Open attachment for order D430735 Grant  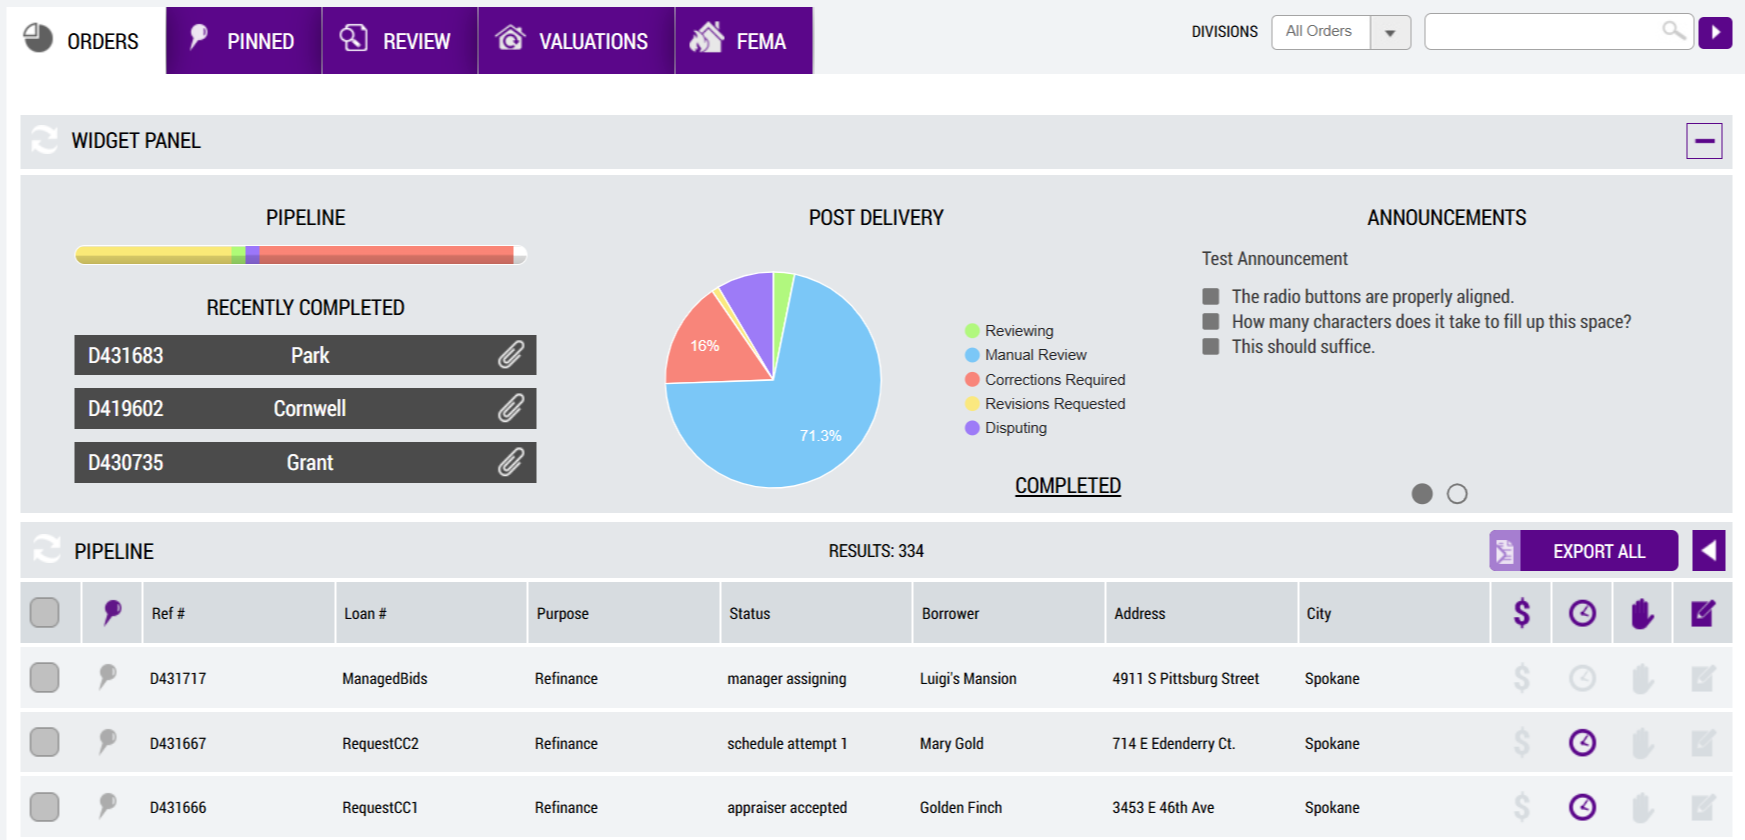click(511, 462)
